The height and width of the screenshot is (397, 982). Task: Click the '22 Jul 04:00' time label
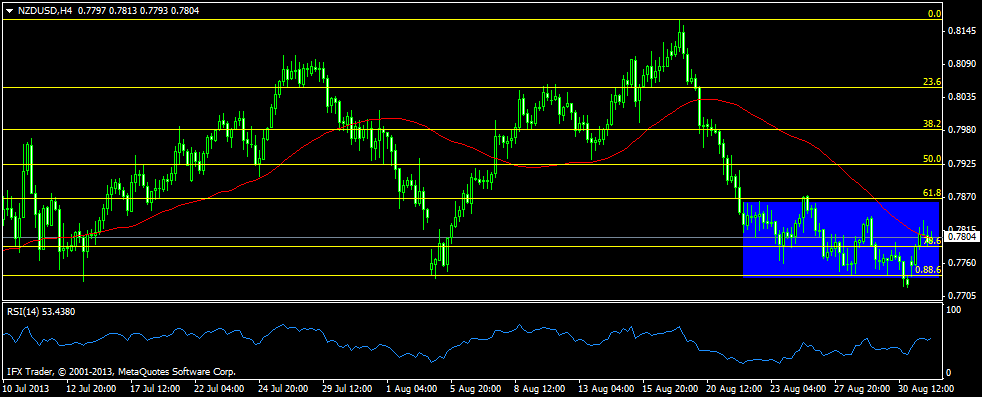click(219, 388)
